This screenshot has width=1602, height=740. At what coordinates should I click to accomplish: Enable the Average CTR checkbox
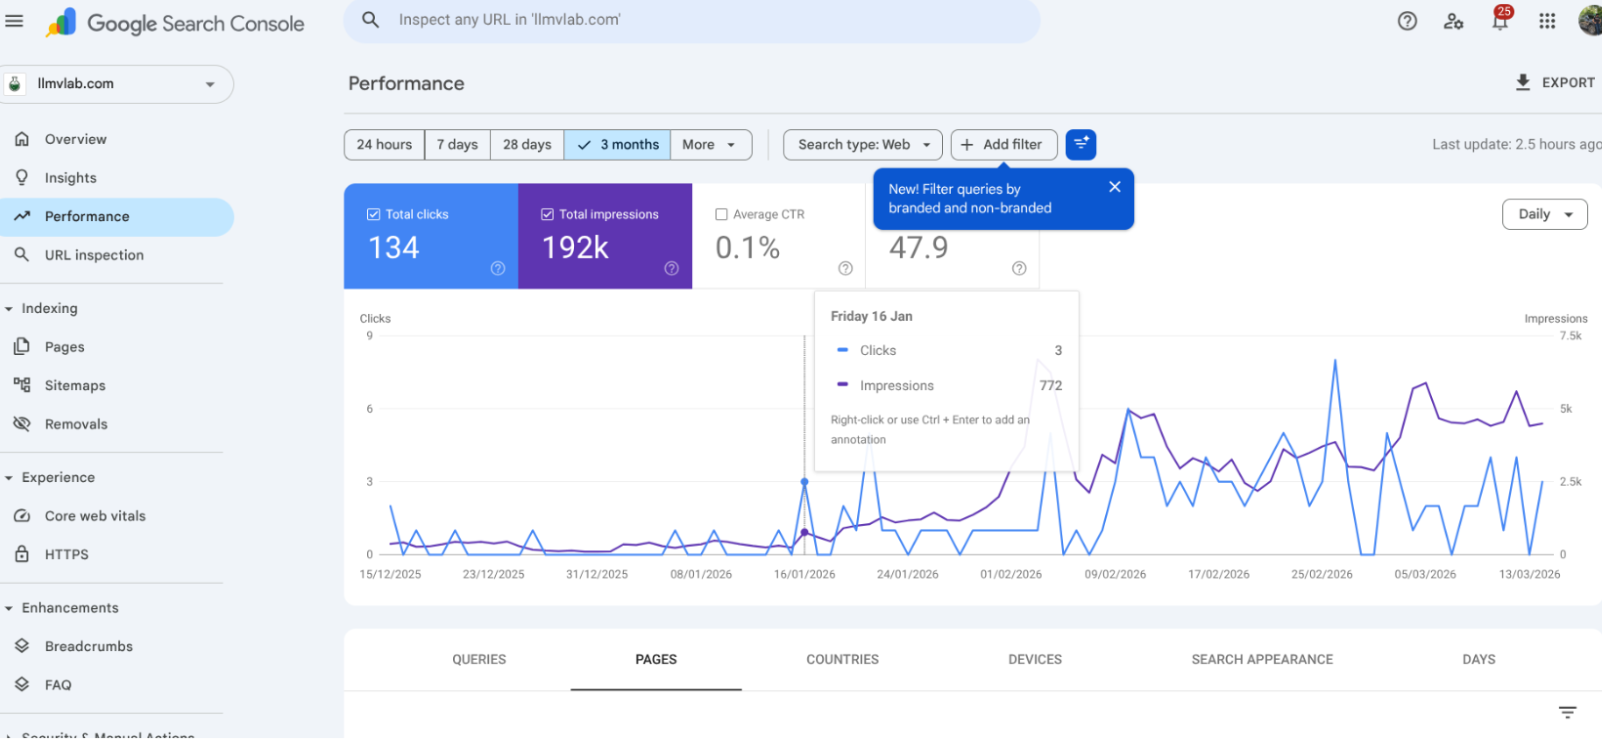(x=721, y=214)
